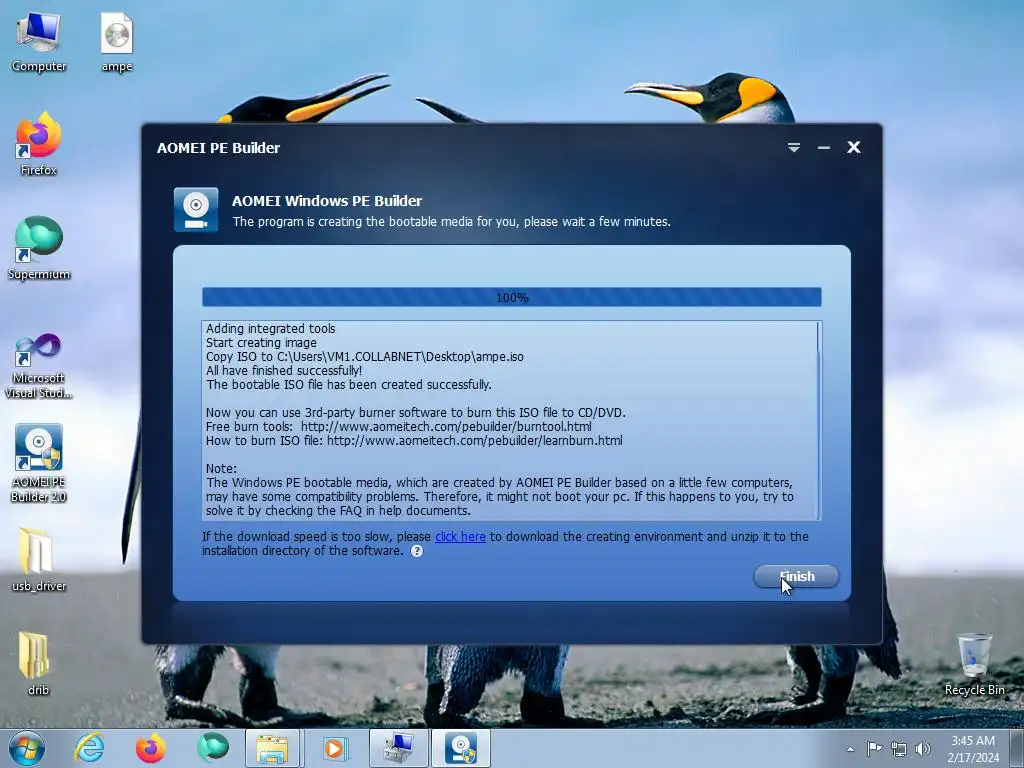Click the 'AOMEI Windows PE Builder' heading
The width and height of the screenshot is (1024, 768).
pyautogui.click(x=327, y=201)
